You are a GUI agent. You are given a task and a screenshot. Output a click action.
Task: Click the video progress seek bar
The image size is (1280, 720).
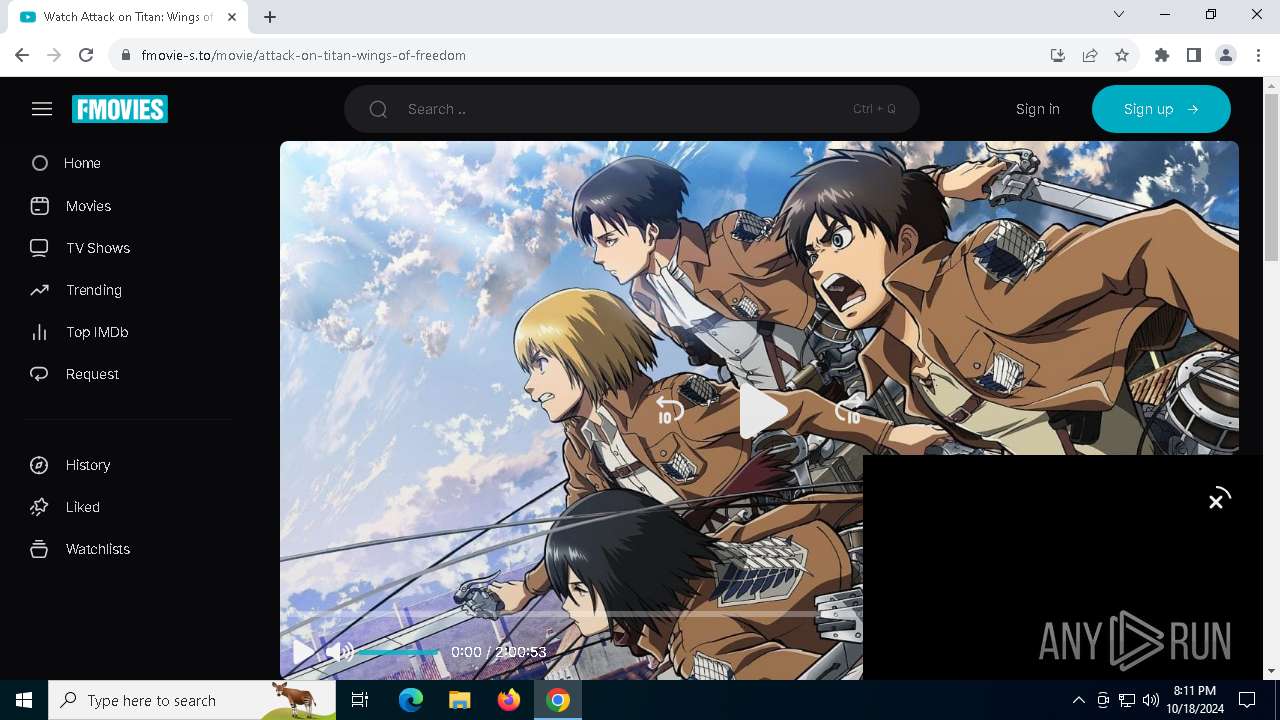(571, 613)
